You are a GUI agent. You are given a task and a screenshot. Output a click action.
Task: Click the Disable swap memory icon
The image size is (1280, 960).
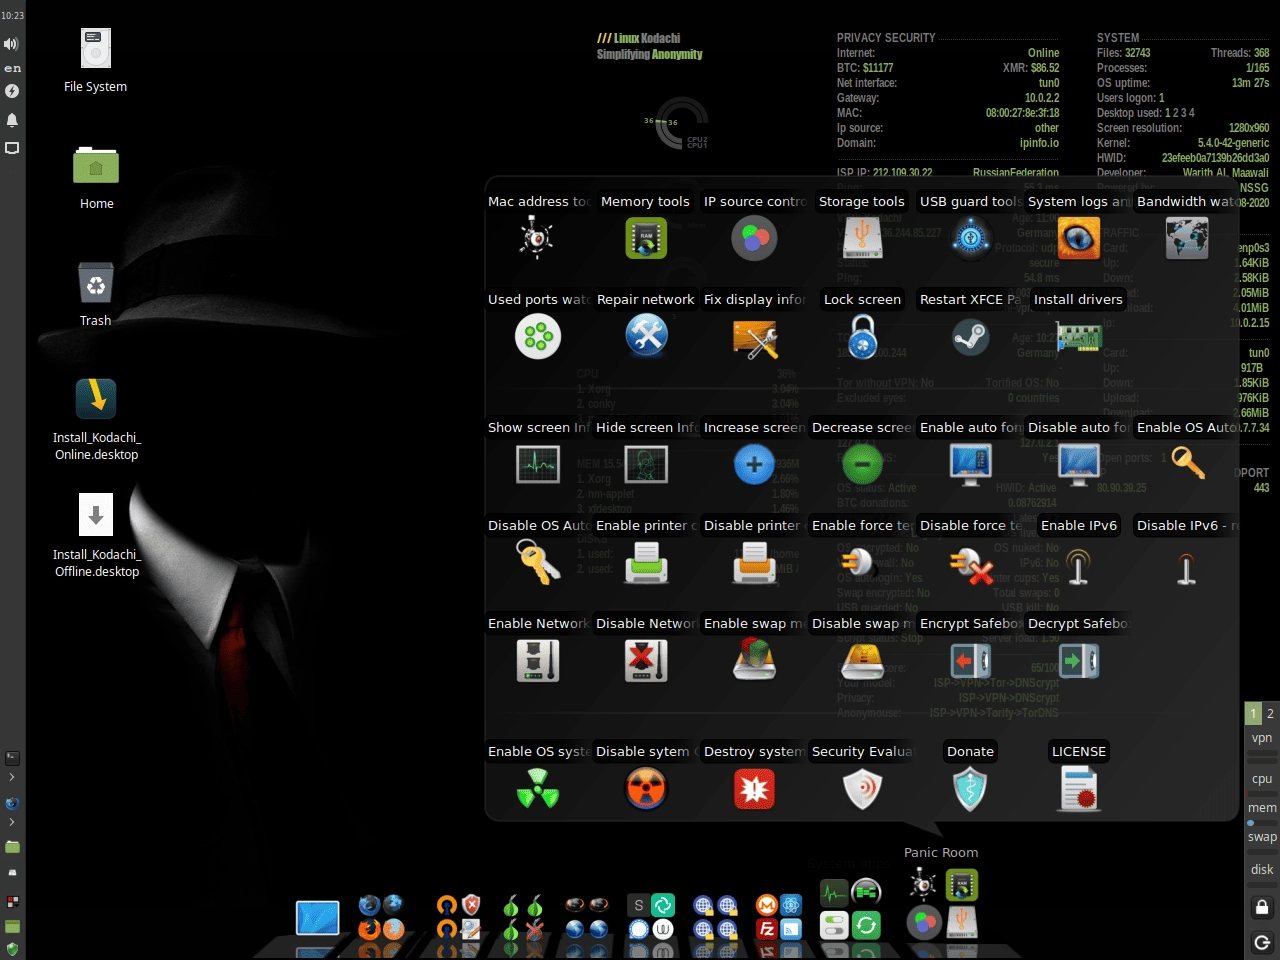(862, 661)
